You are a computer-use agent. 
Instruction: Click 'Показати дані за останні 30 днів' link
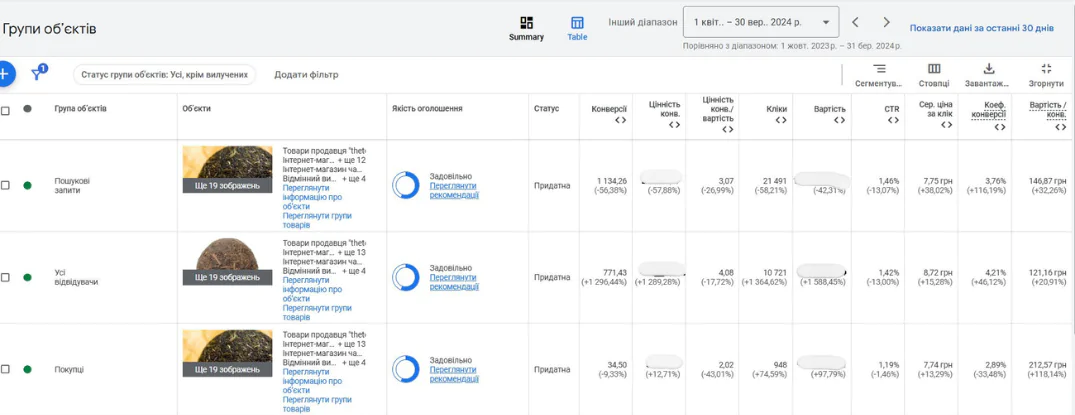pos(981,28)
